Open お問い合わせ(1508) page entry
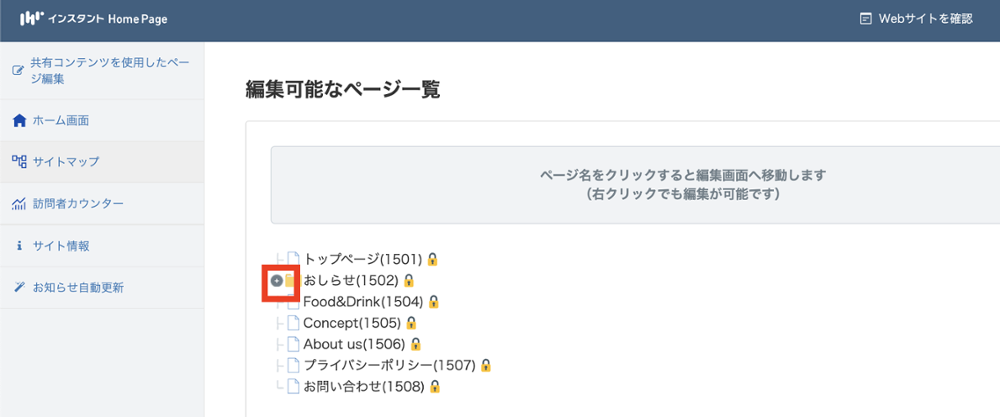 (364, 386)
